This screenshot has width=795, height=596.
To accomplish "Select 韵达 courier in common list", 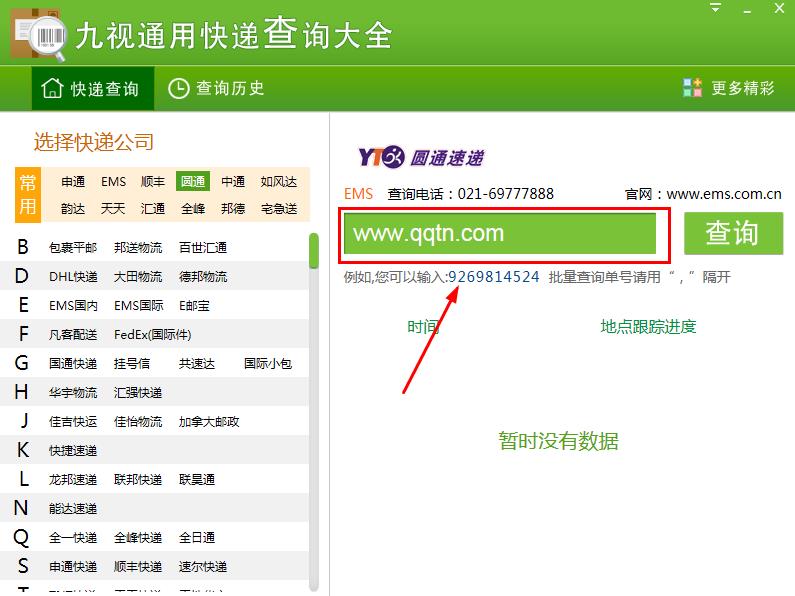I will 73,209.
